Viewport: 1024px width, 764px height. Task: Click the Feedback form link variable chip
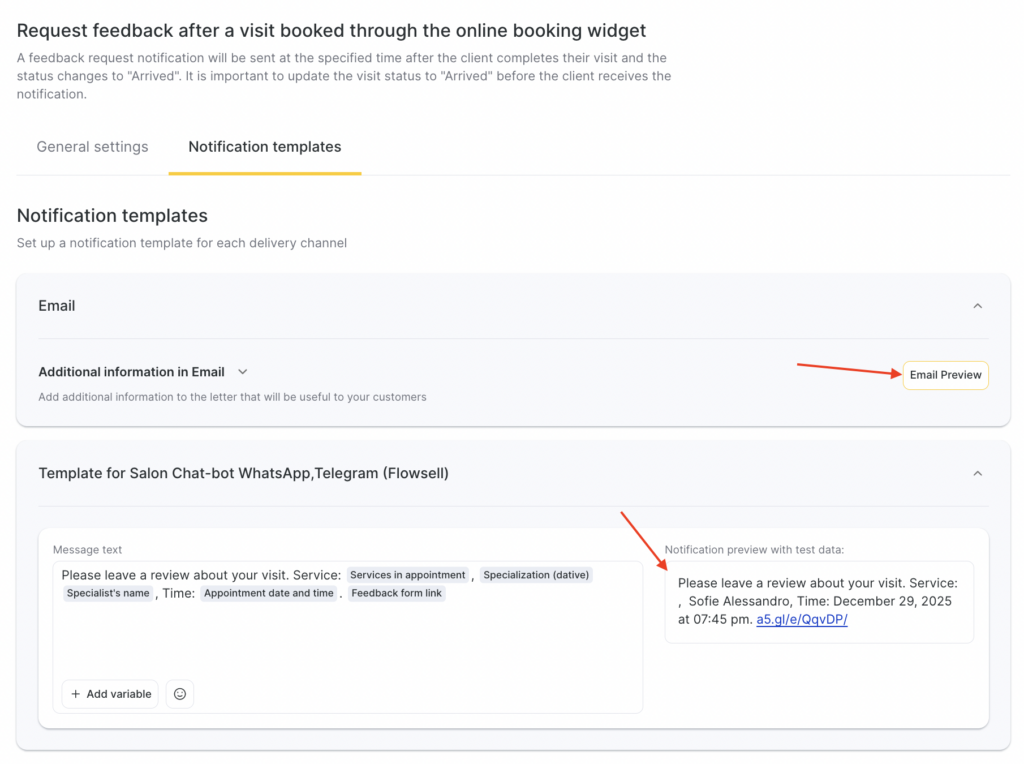pyautogui.click(x=397, y=593)
